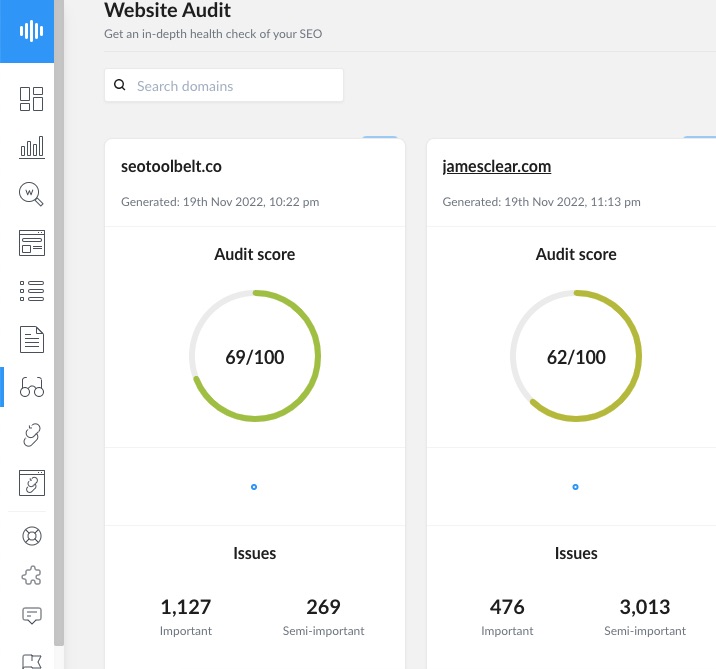Click the Generated 19th Nov 2022, 11:13 pm text
The width and height of the screenshot is (716, 669).
pyautogui.click(x=542, y=202)
